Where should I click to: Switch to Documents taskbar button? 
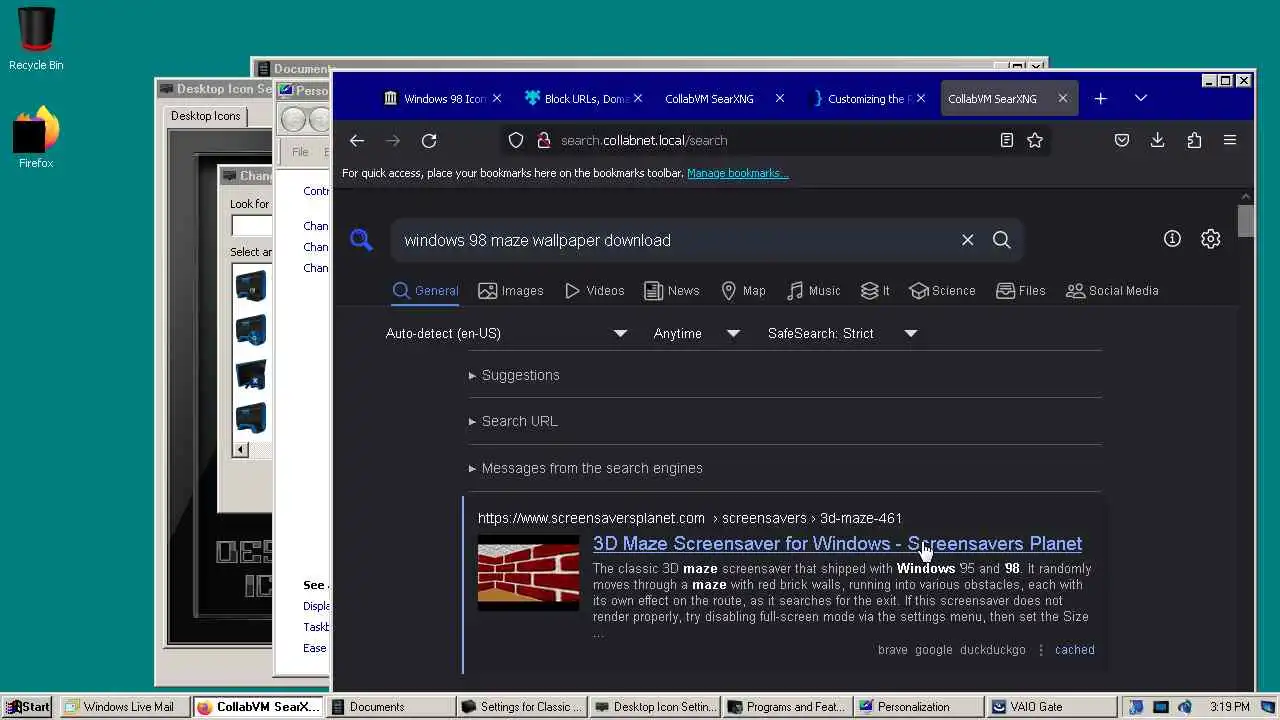(x=390, y=707)
